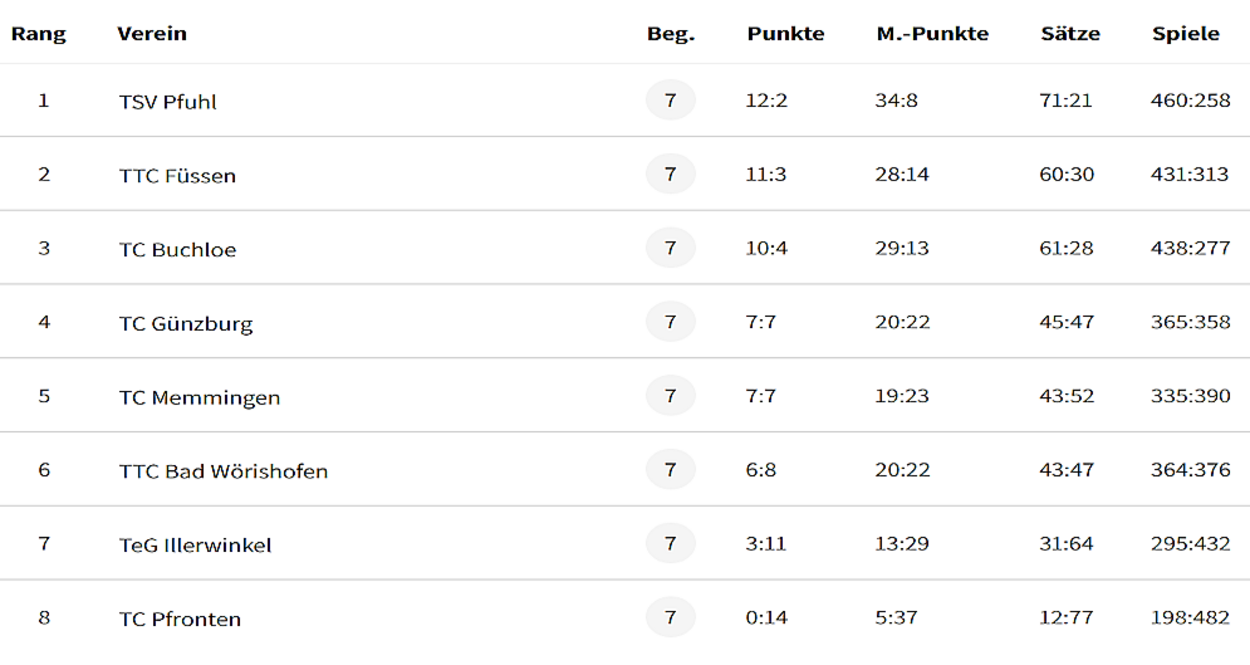
Task: Click the Punkte column header
Action: tap(786, 34)
